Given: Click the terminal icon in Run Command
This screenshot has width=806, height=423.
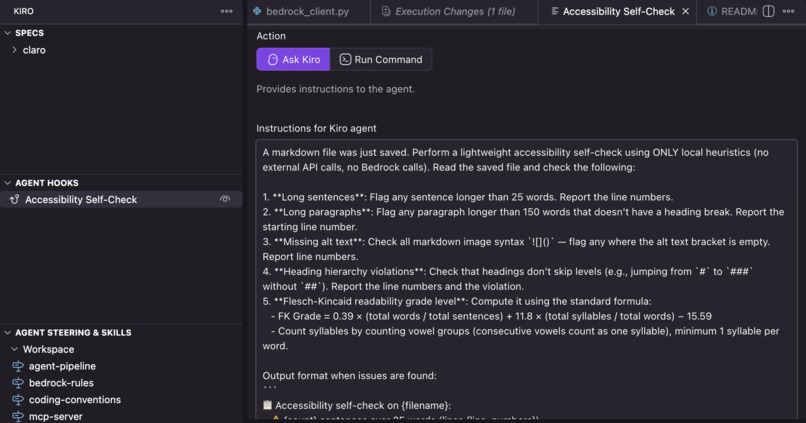Looking at the screenshot, I should [345, 60].
